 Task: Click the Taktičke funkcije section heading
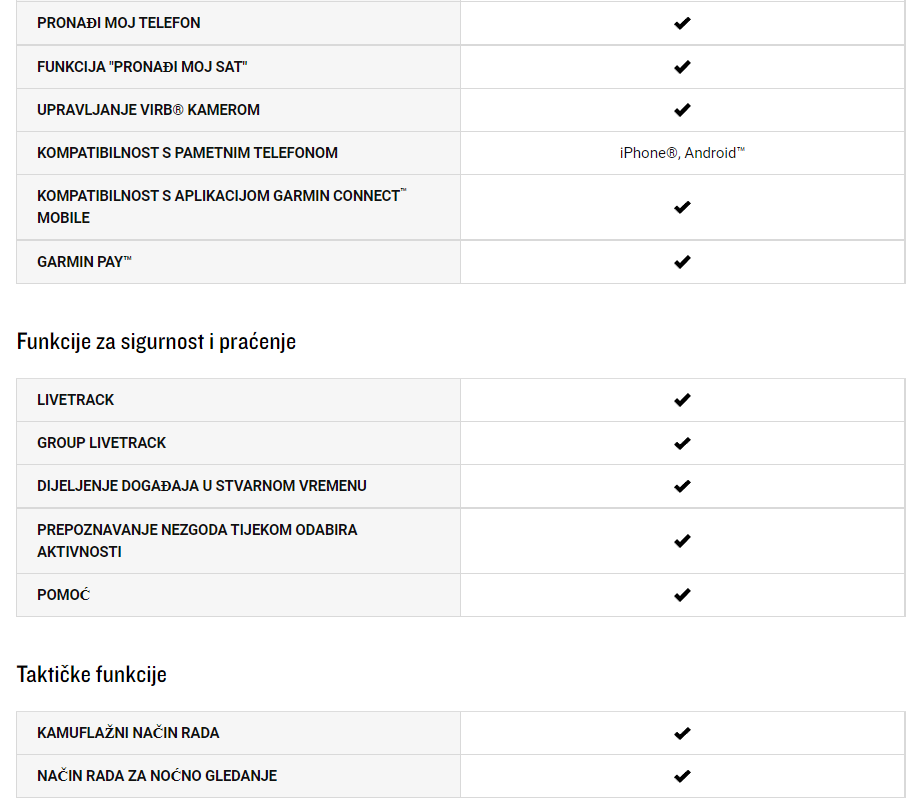tap(91, 675)
